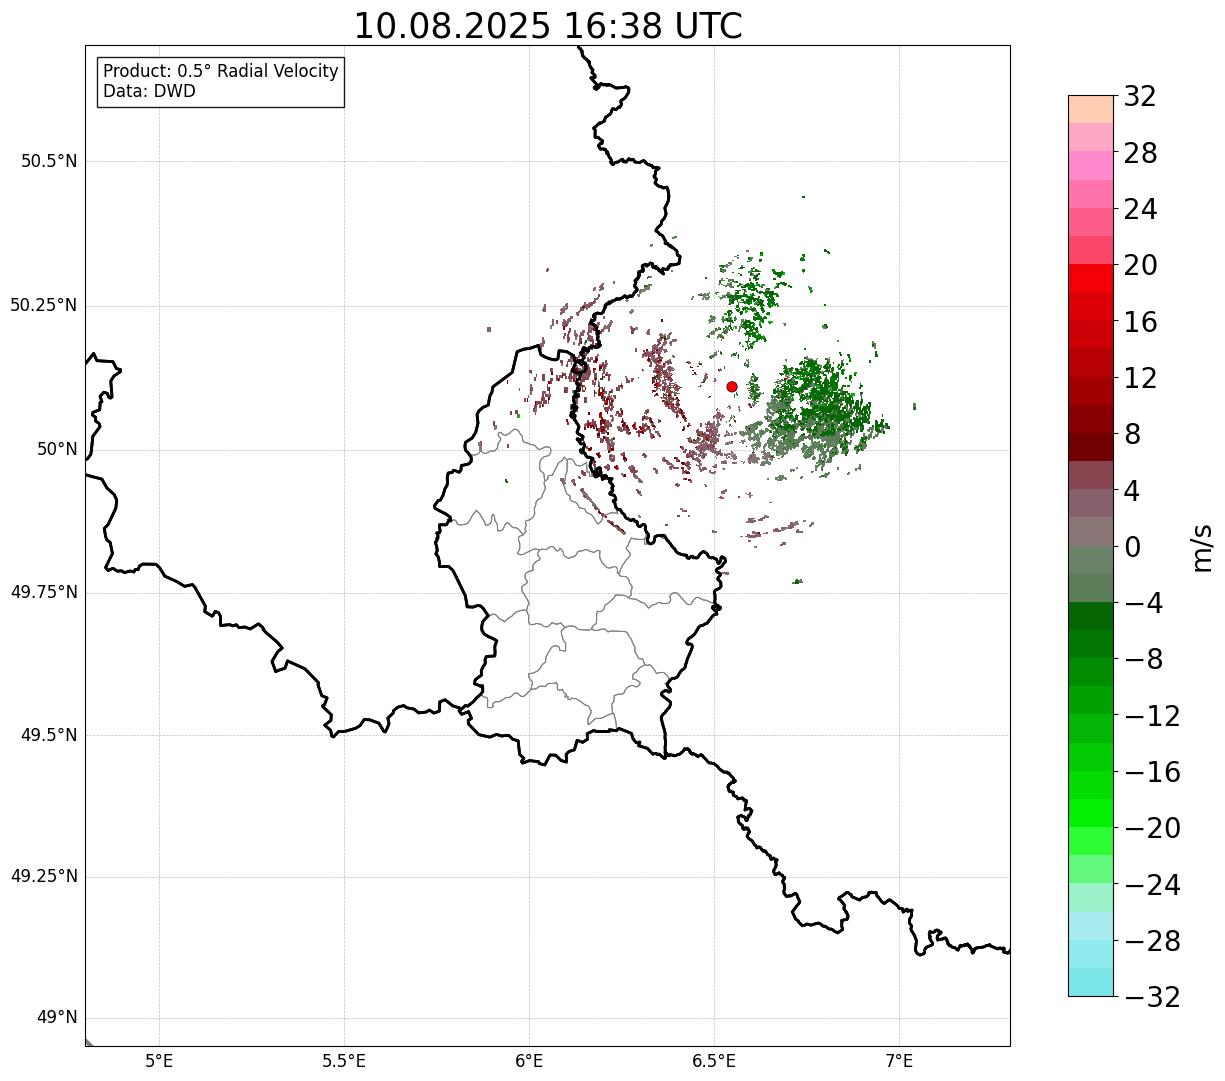Click the red radar site marker dot
Screen dimensions: 1225x1081
[x=732, y=386]
